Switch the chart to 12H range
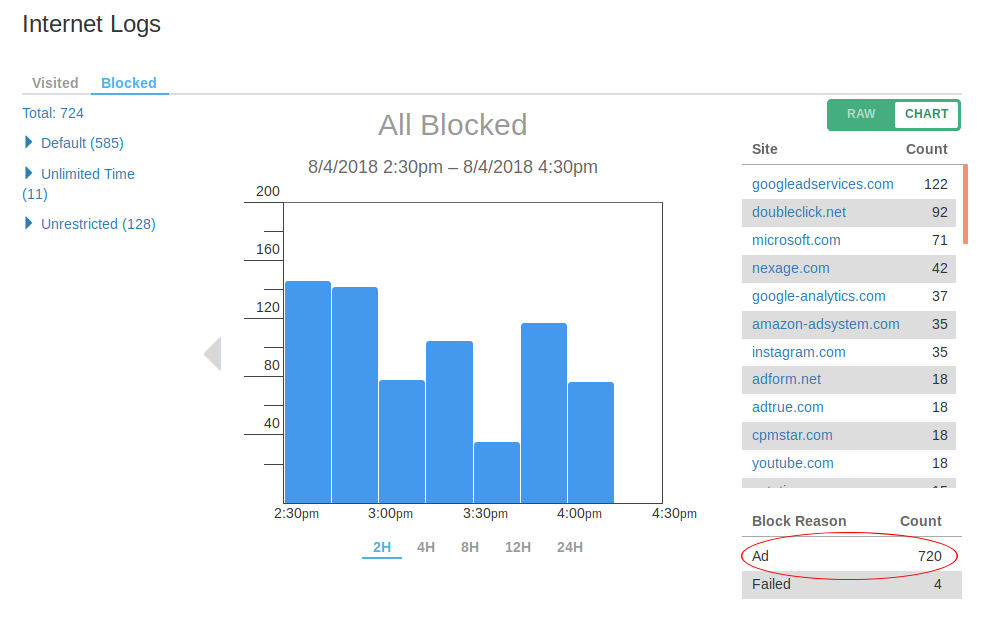 coord(518,547)
